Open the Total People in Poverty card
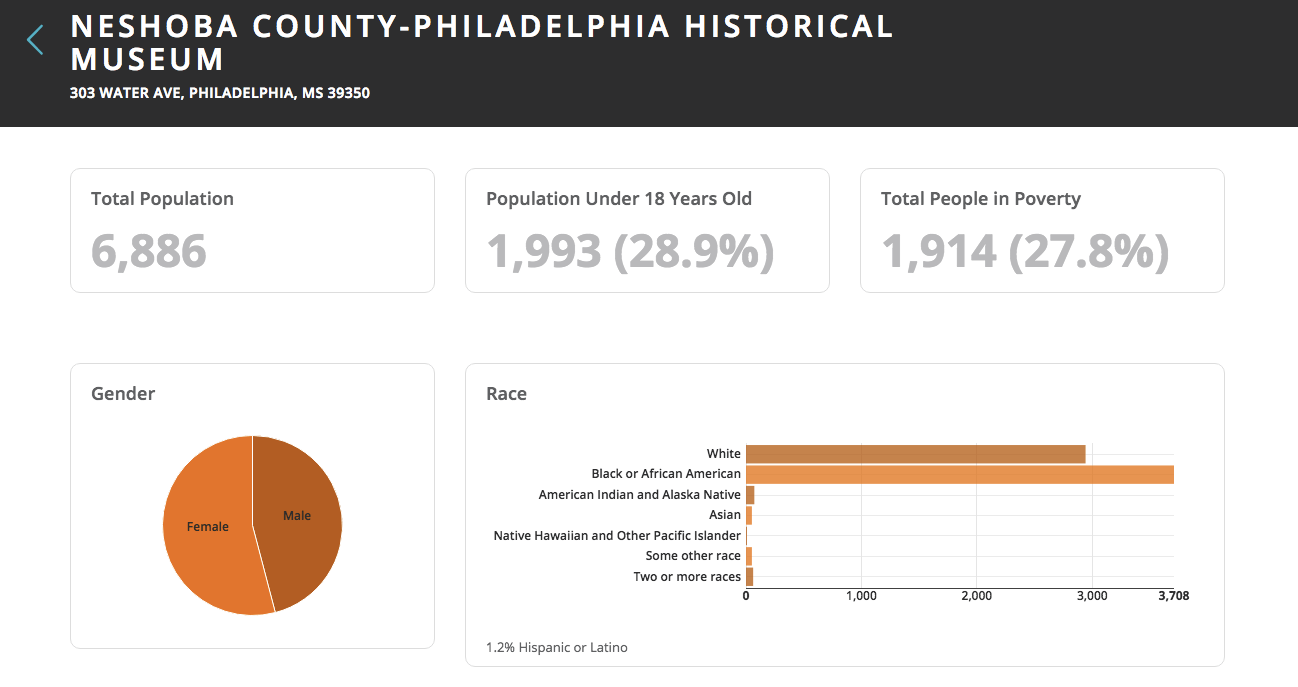 tap(1042, 230)
